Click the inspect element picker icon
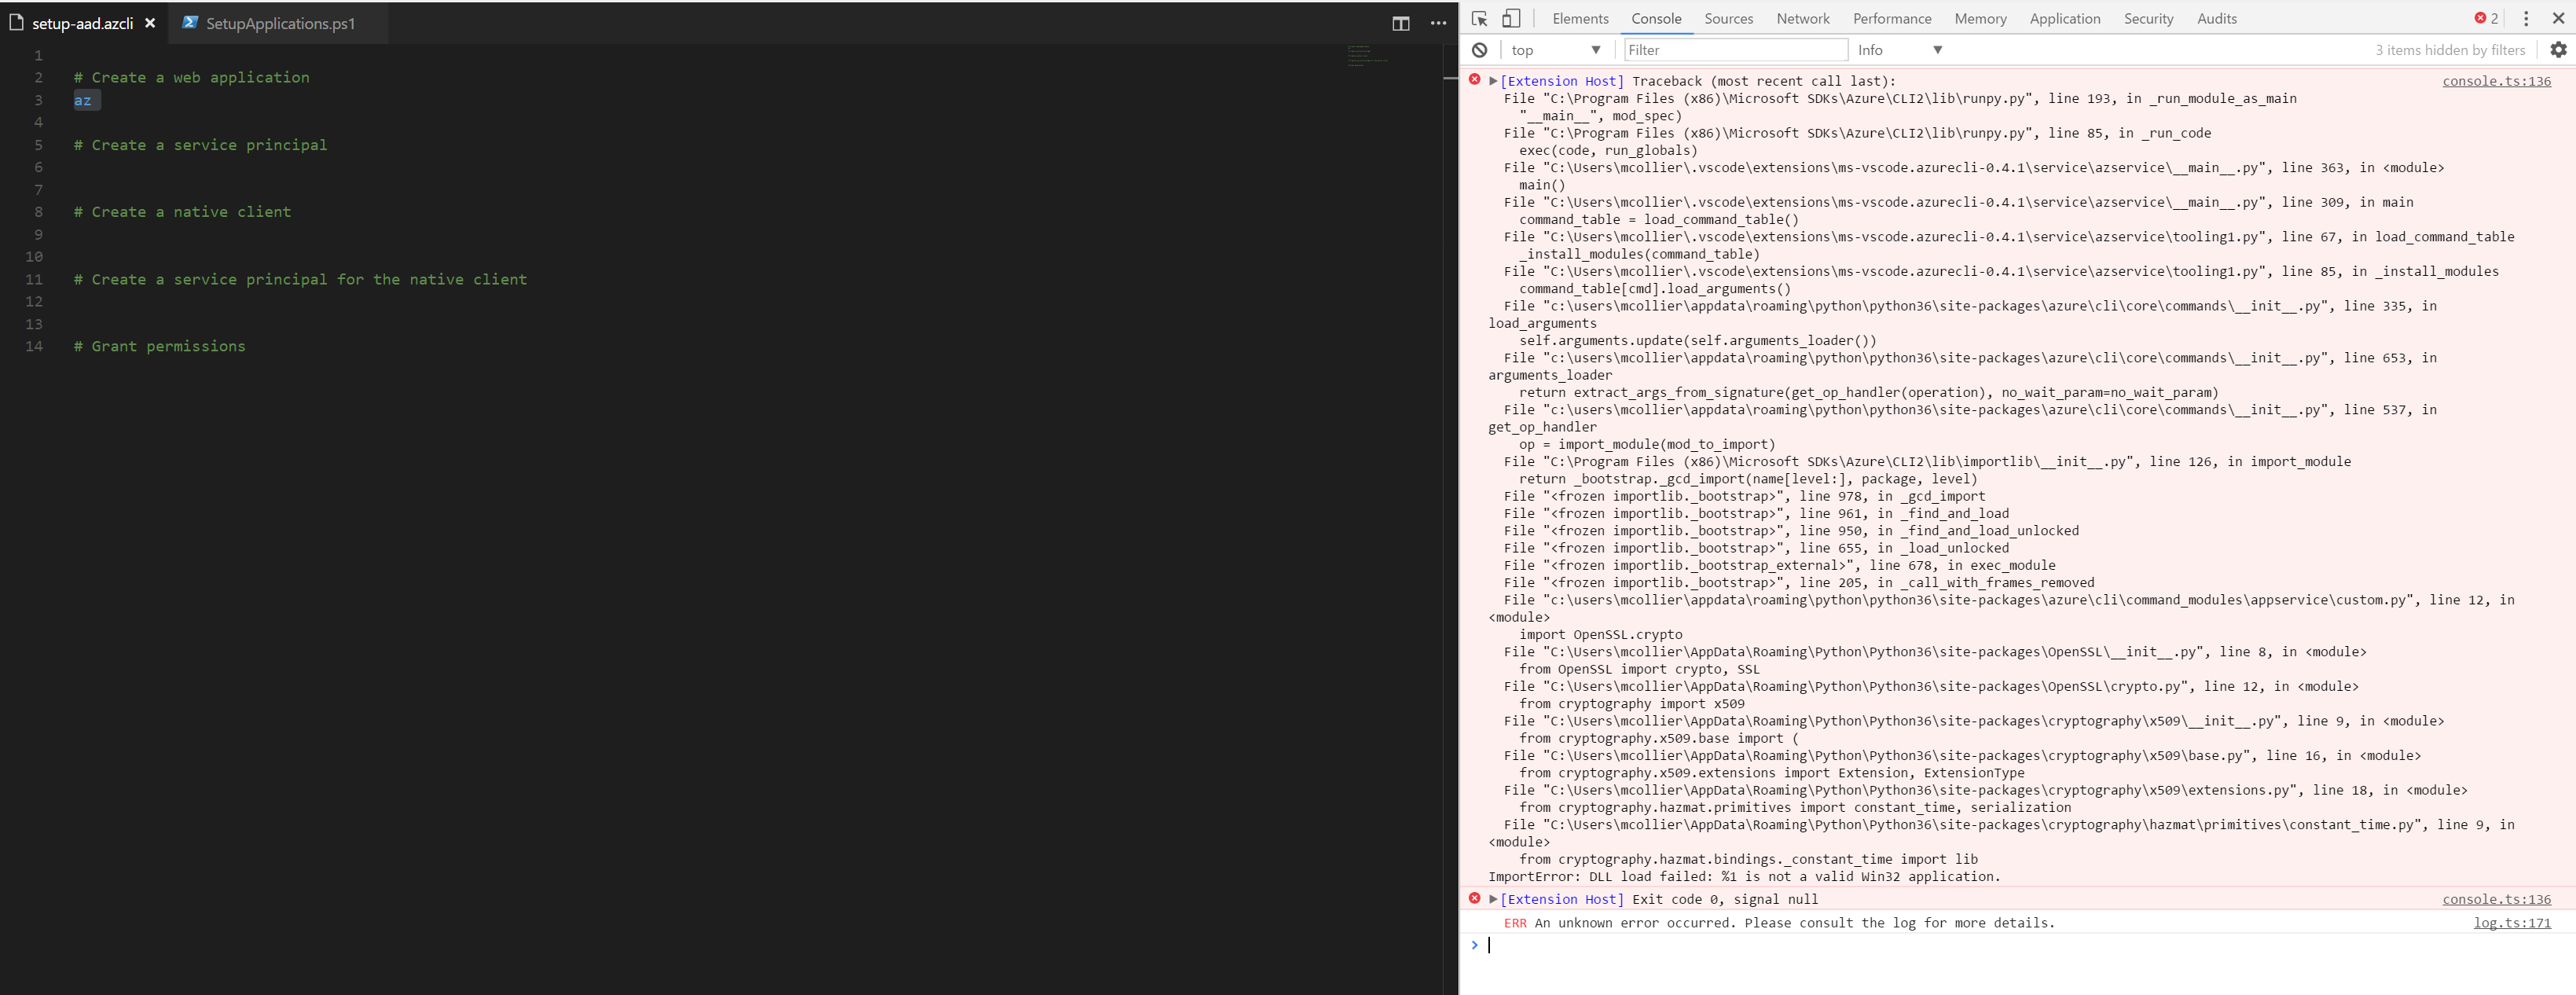2576x995 pixels. [x=1480, y=19]
